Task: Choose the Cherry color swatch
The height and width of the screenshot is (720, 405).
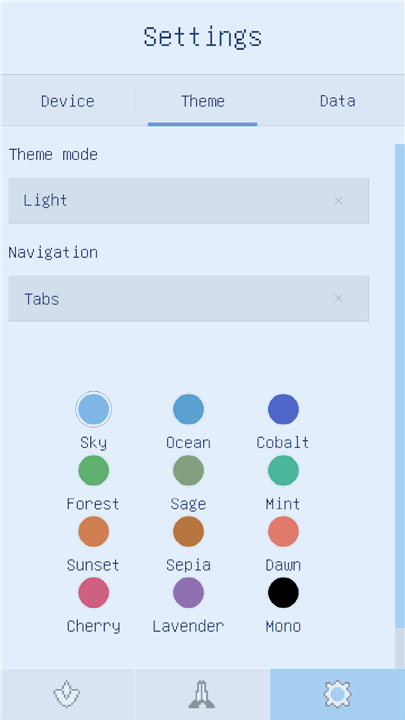Action: coord(94,592)
